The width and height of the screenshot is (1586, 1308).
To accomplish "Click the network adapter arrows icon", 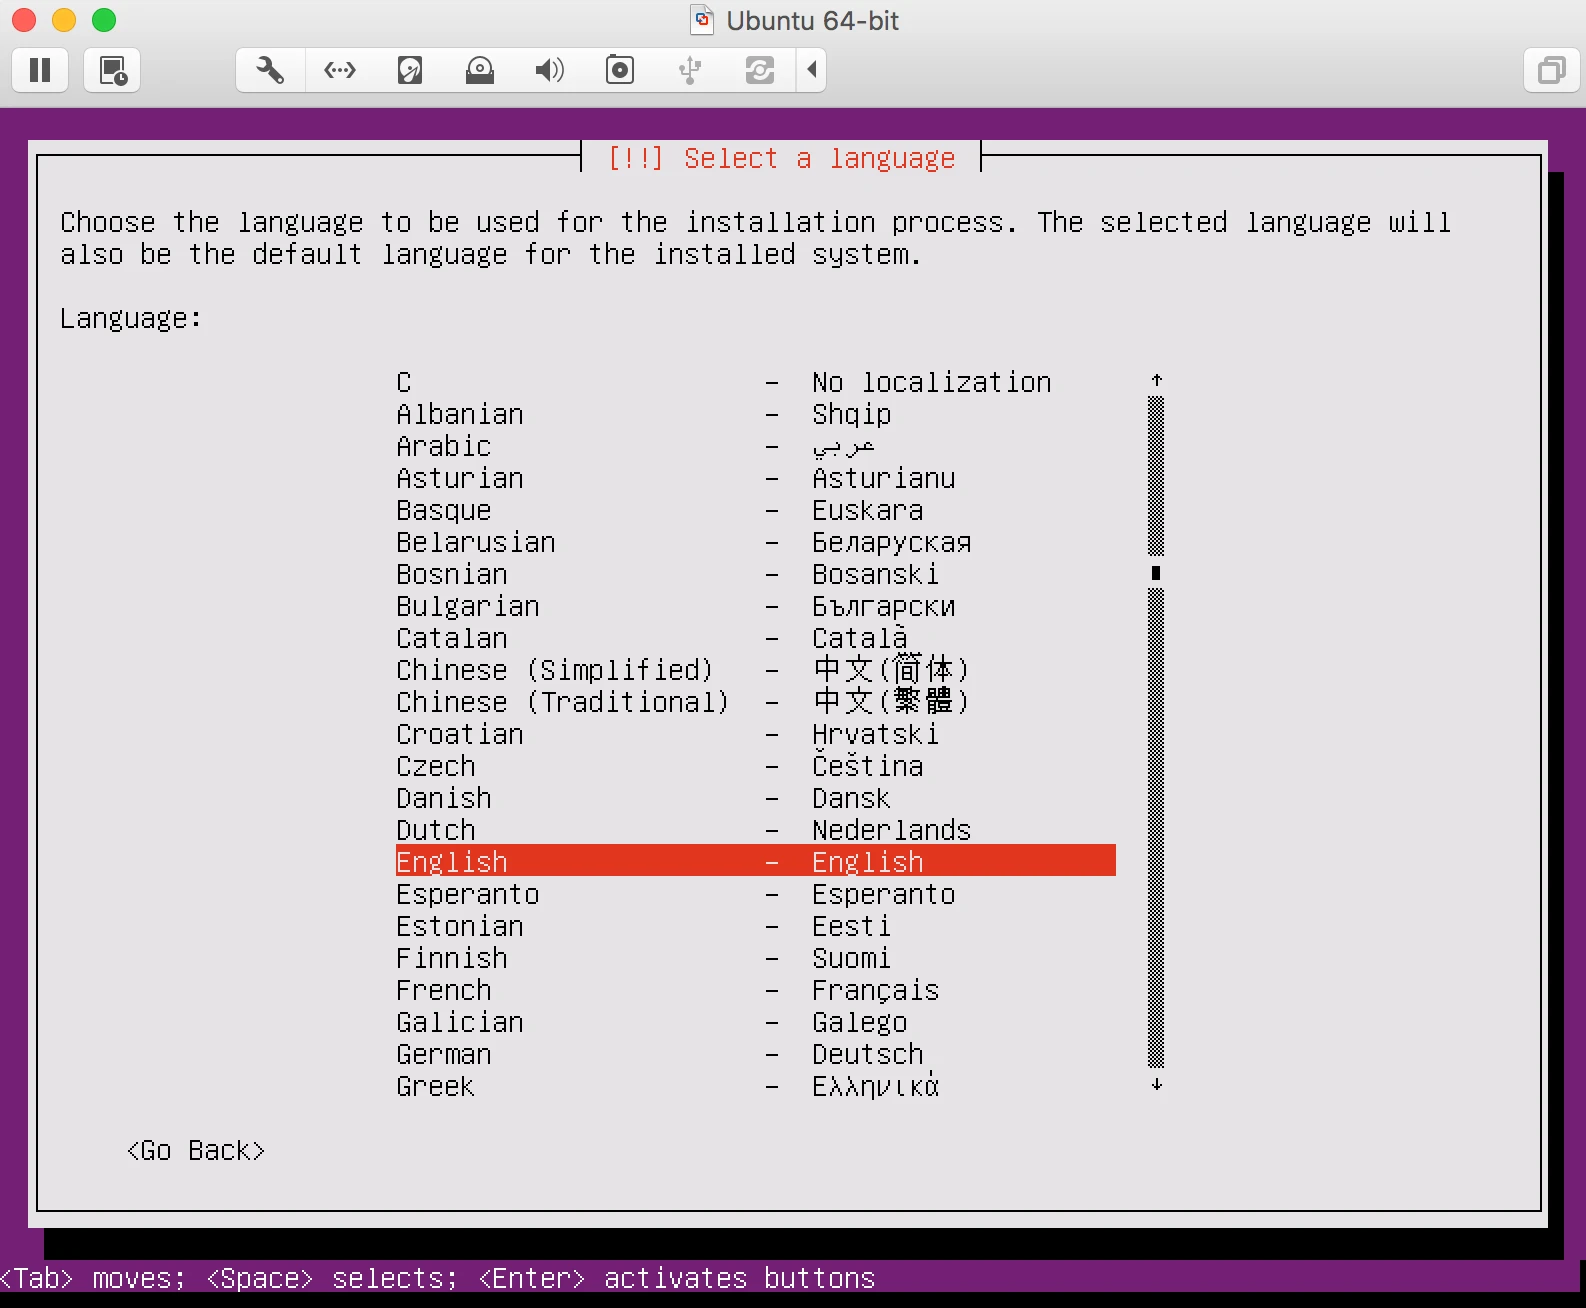I will coord(340,70).
